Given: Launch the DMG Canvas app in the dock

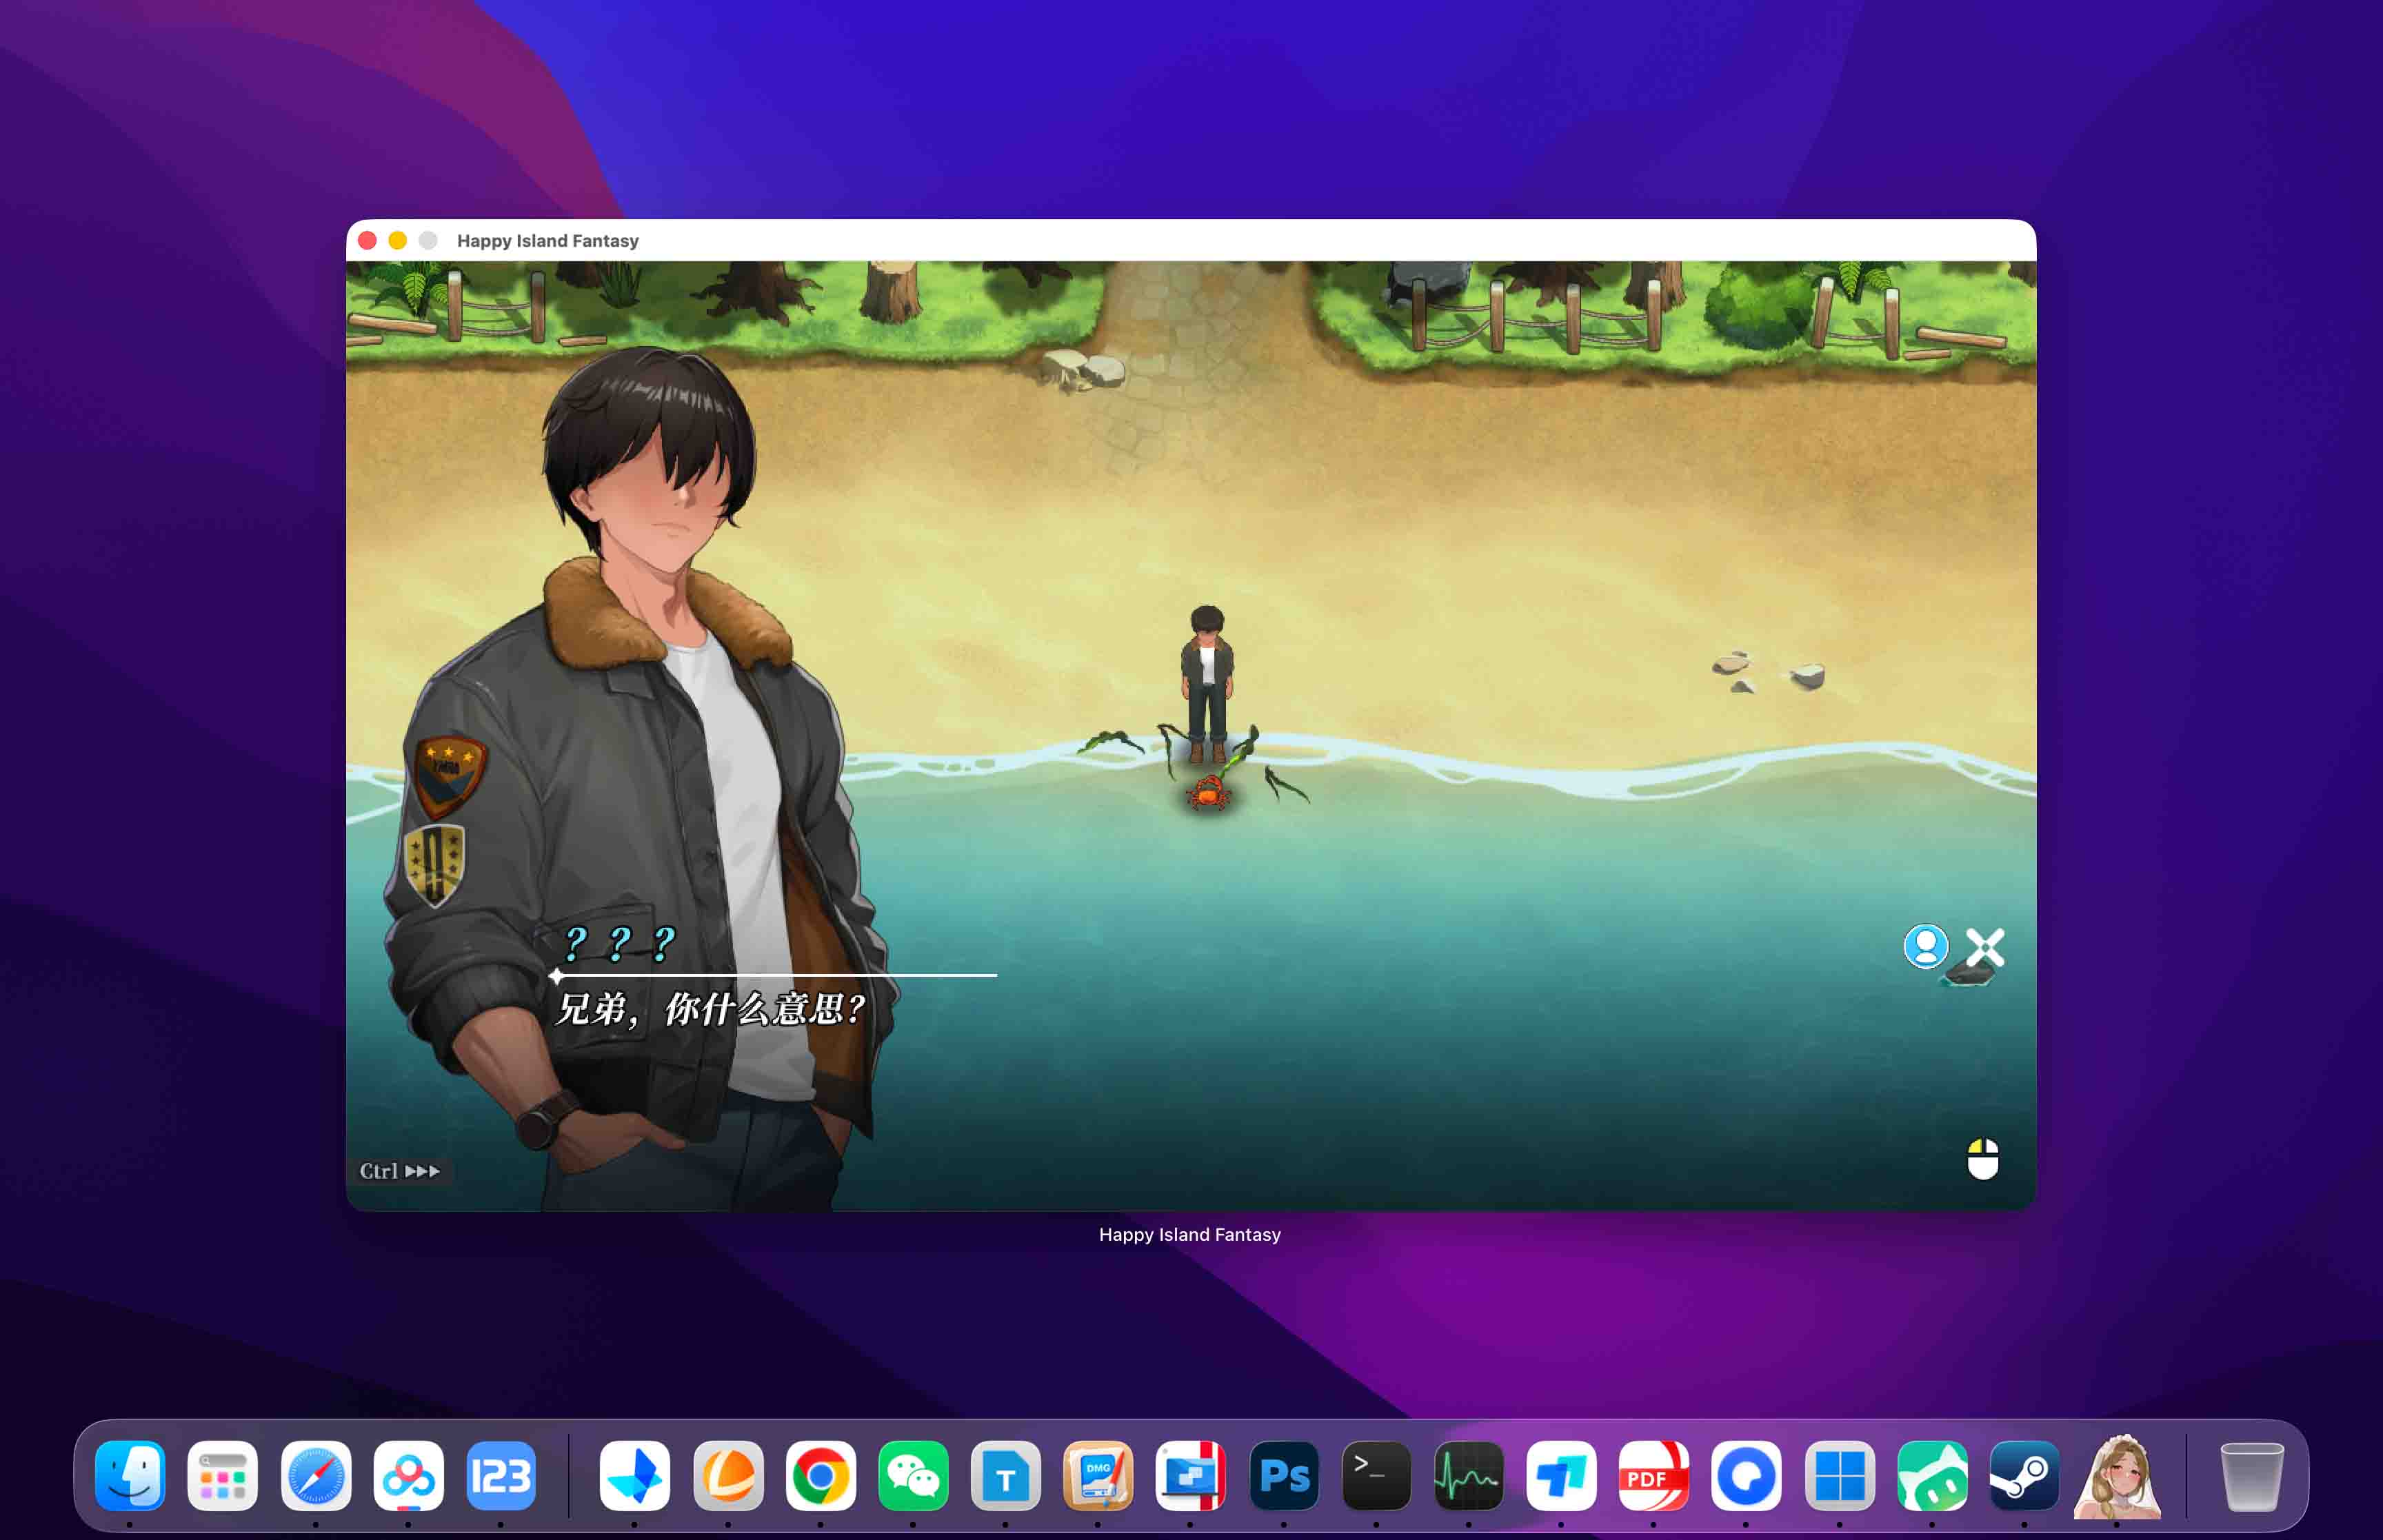Looking at the screenshot, I should [x=1098, y=1475].
